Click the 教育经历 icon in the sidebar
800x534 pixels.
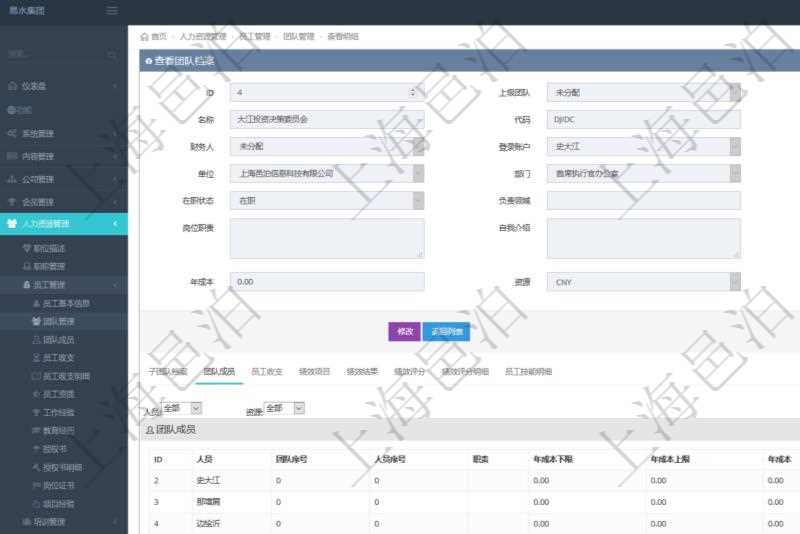click(x=36, y=430)
